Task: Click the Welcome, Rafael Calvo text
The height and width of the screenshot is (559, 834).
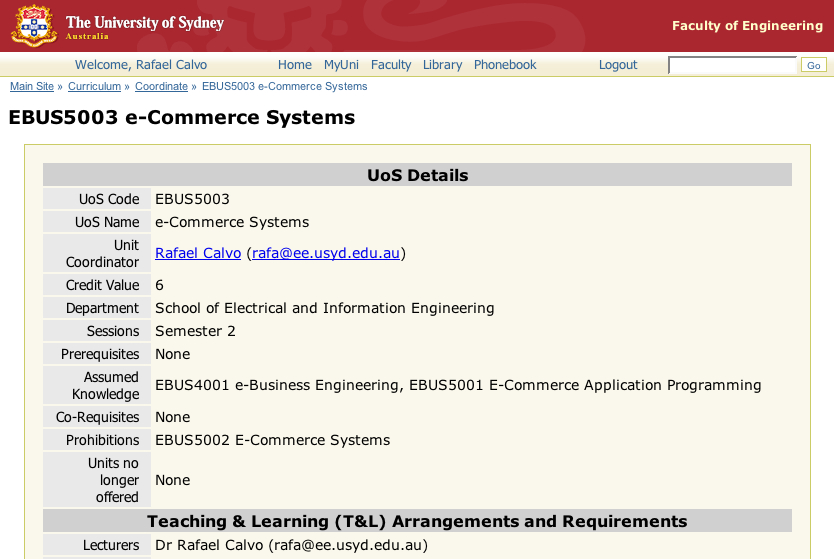Action: pyautogui.click(x=141, y=65)
